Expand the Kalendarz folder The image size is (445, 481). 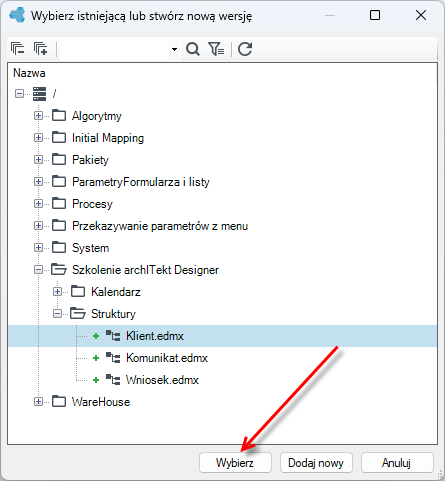pos(57,292)
